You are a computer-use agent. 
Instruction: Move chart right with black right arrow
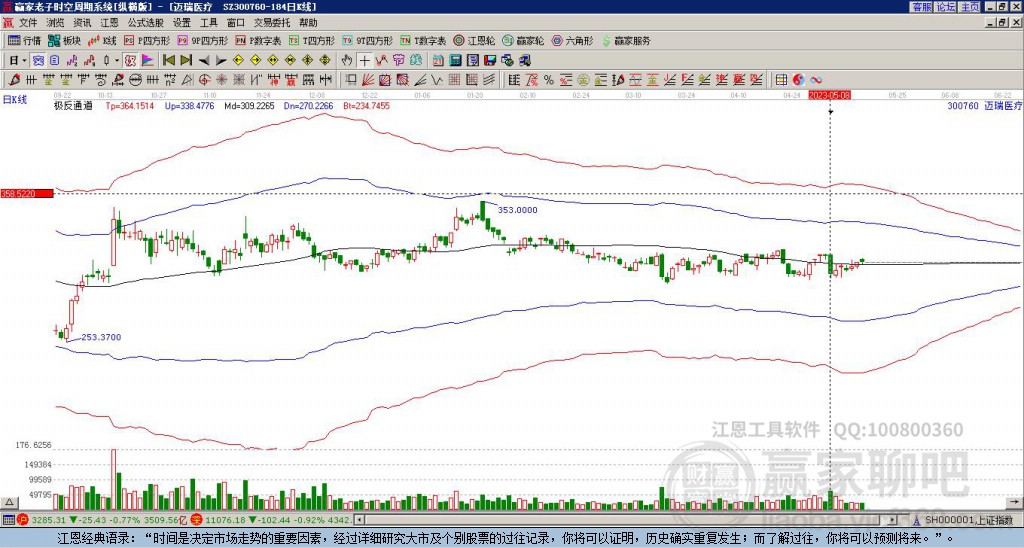point(221,61)
